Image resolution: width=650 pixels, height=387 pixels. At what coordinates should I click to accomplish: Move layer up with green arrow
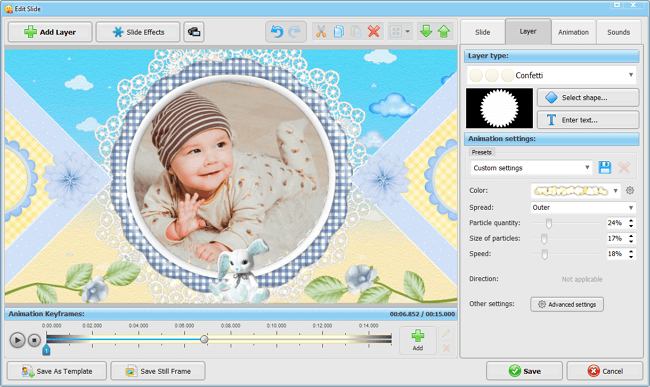444,31
